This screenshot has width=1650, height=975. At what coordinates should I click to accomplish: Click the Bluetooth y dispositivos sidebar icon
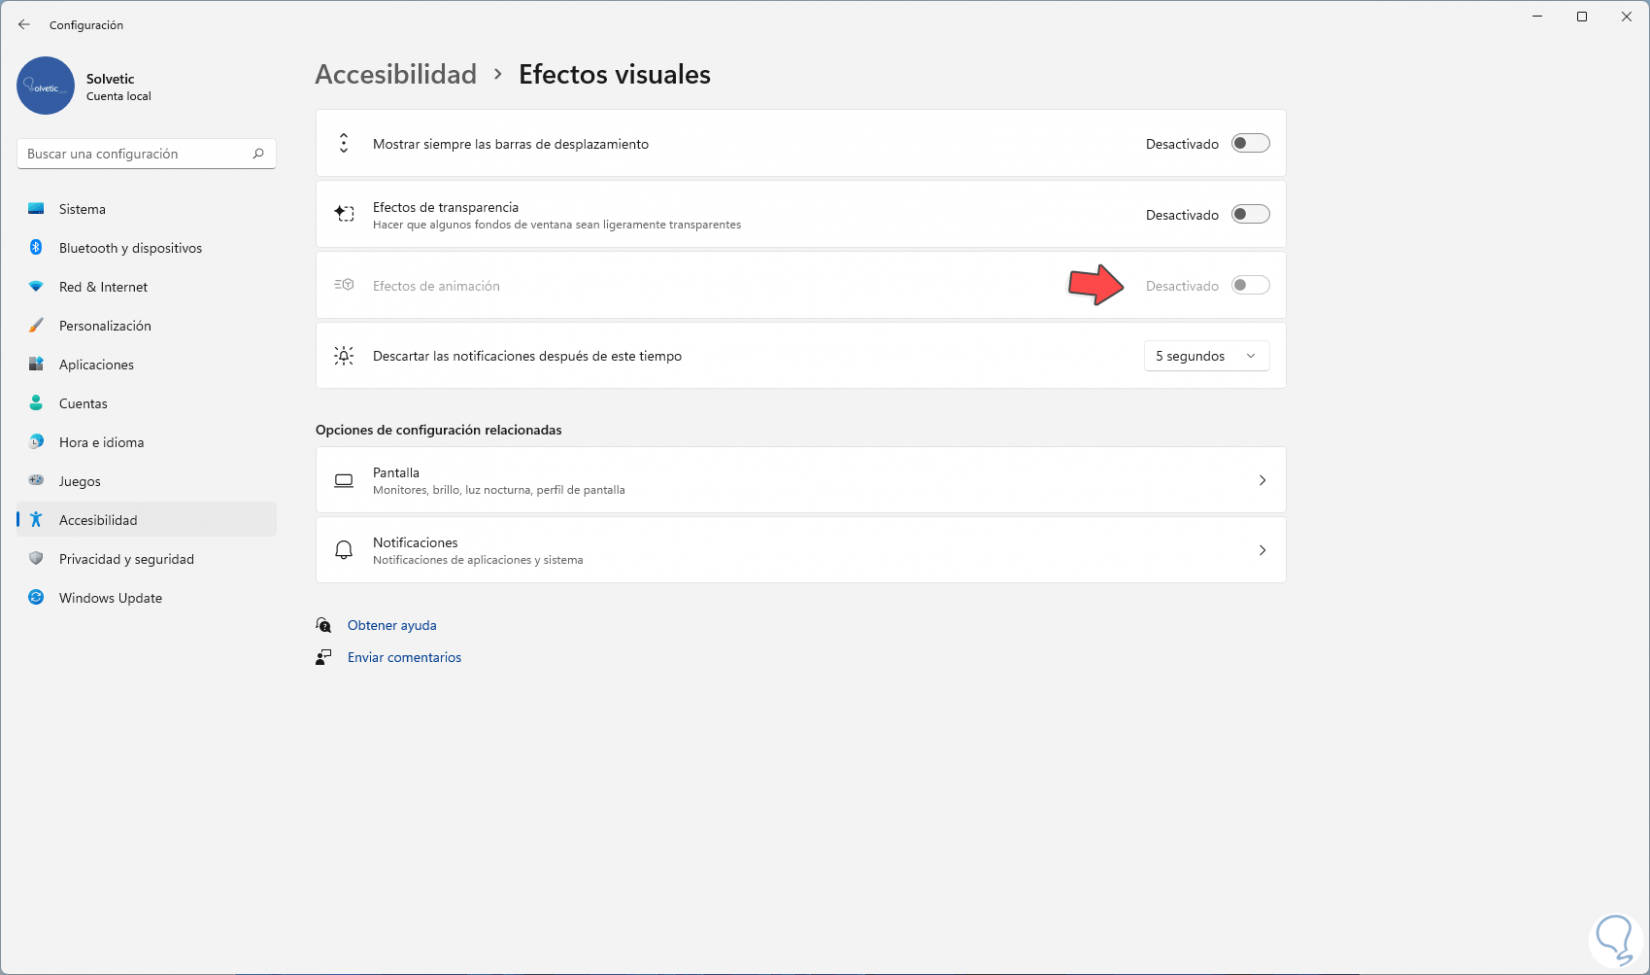36,248
